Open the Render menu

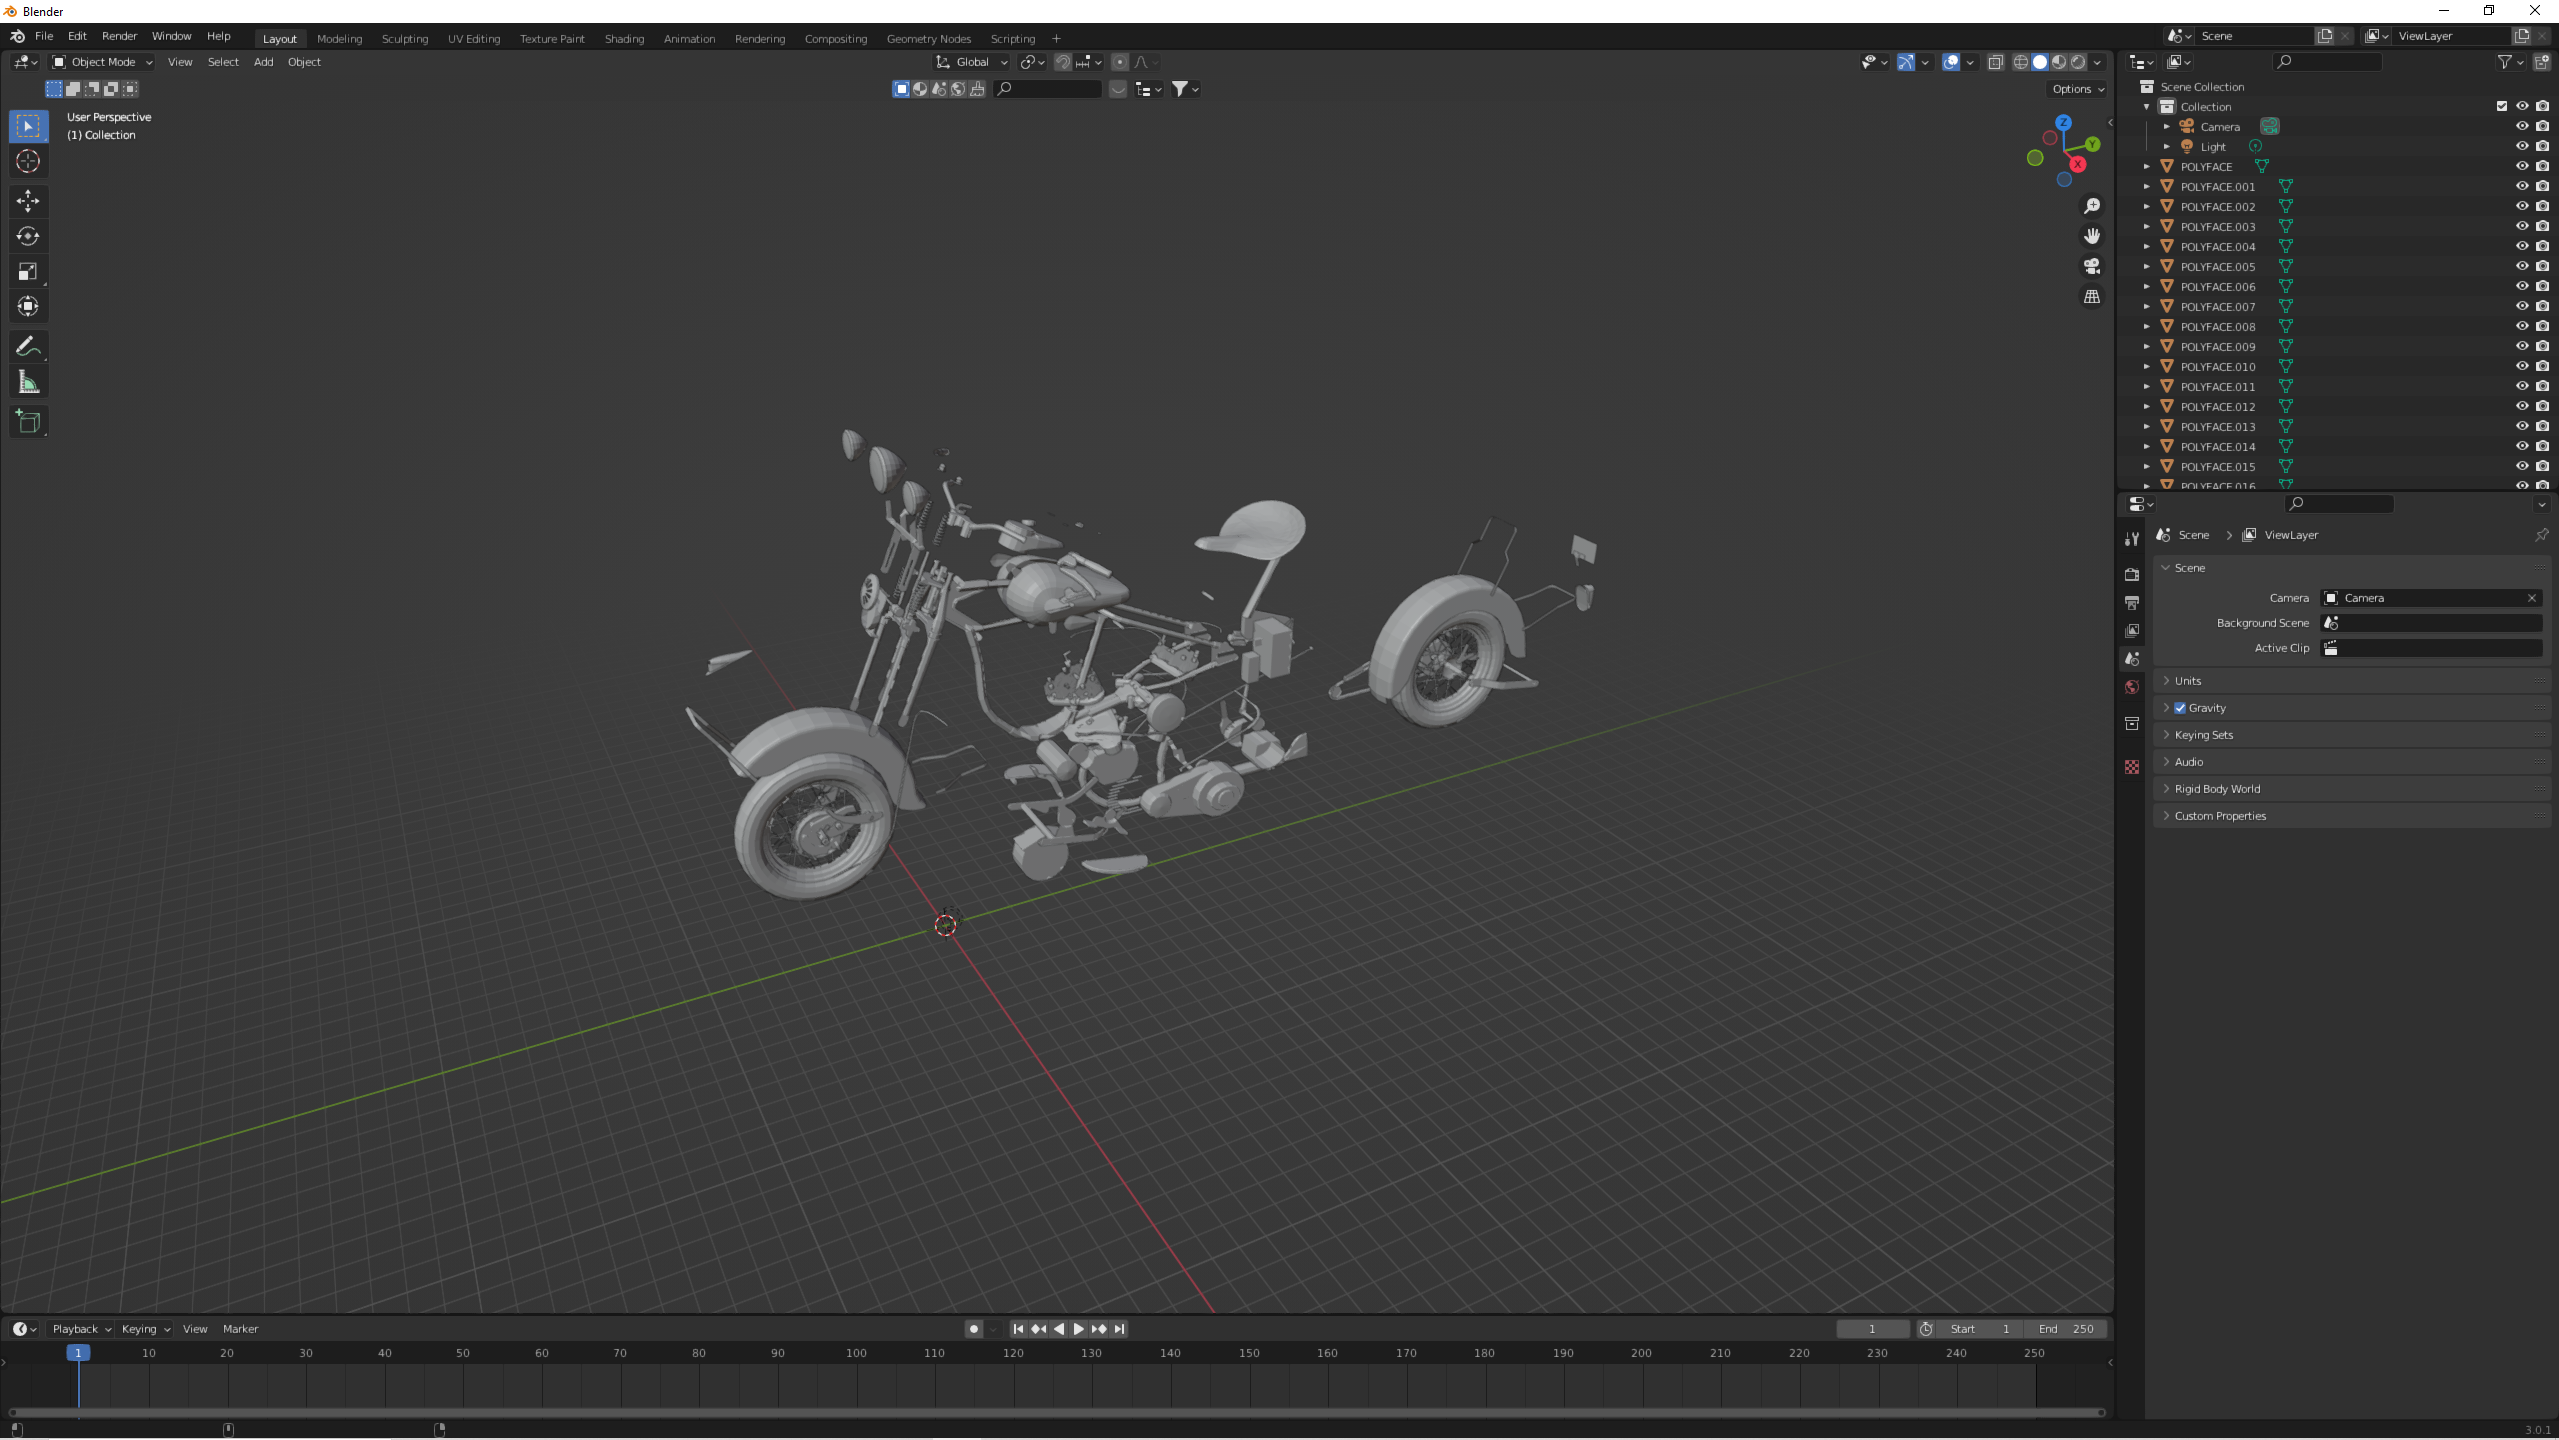tap(119, 36)
